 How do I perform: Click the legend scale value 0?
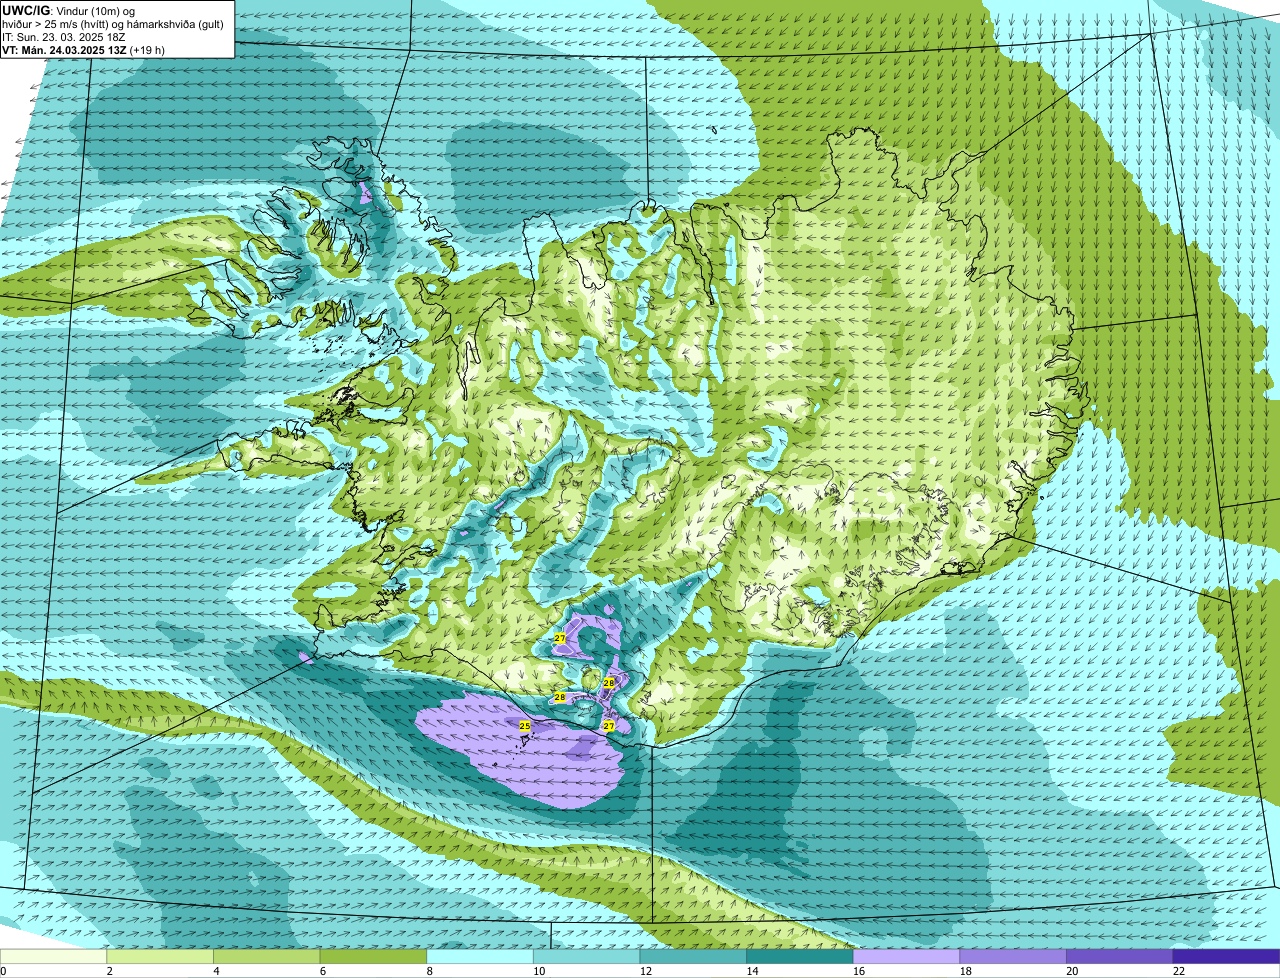(3, 971)
